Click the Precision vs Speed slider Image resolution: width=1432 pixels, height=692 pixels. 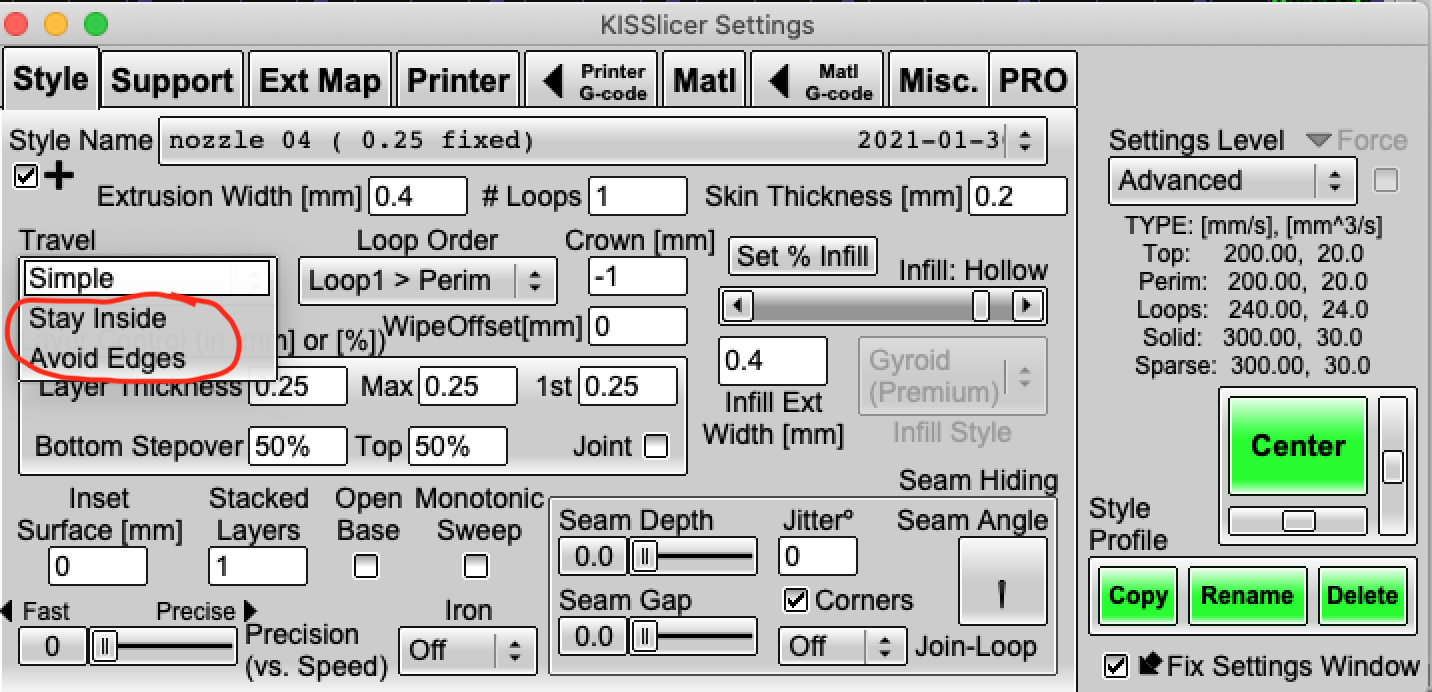(164, 648)
